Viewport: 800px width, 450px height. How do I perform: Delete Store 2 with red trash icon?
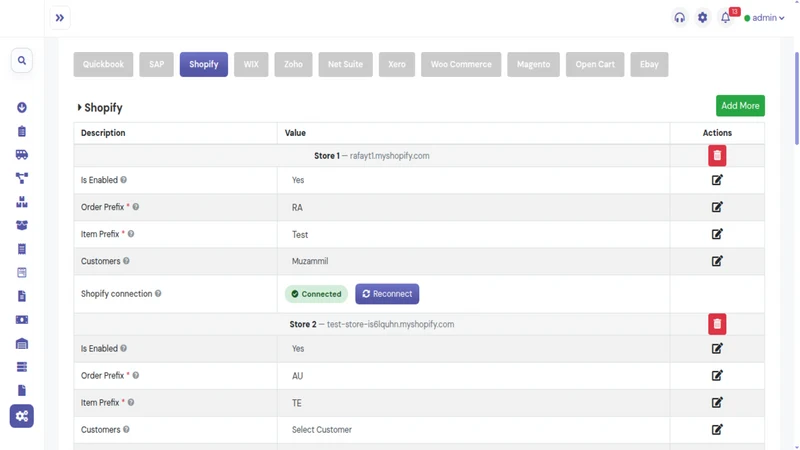pos(717,324)
